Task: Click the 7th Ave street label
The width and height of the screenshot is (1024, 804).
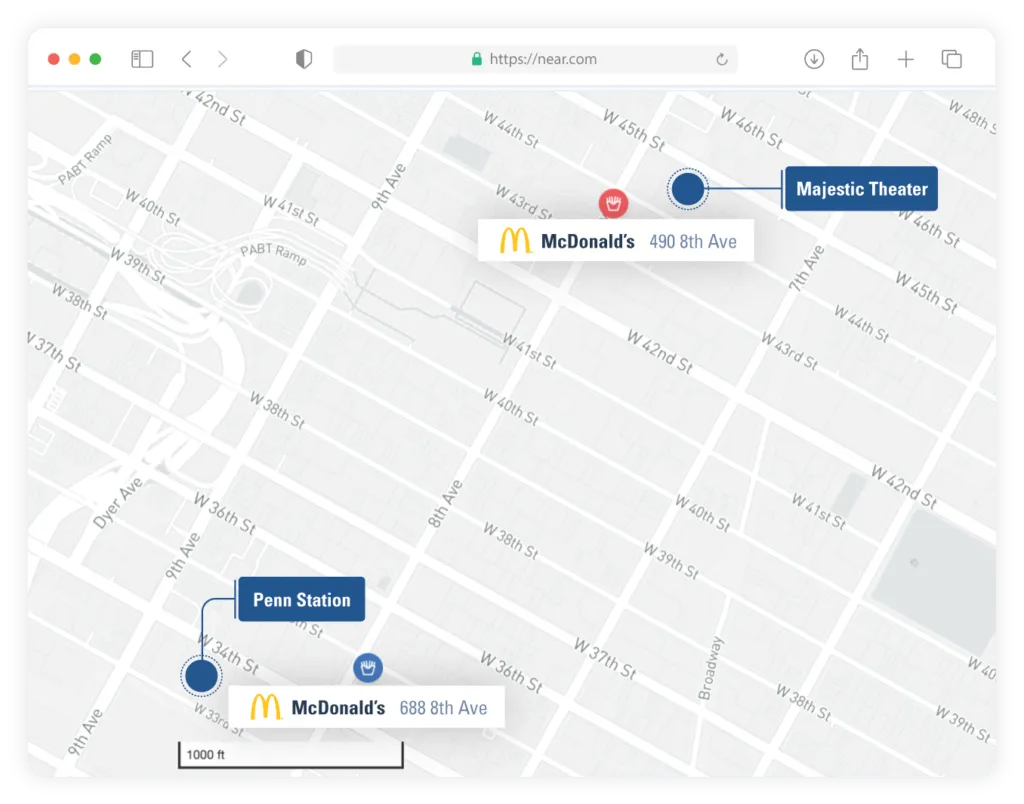Action: [807, 268]
